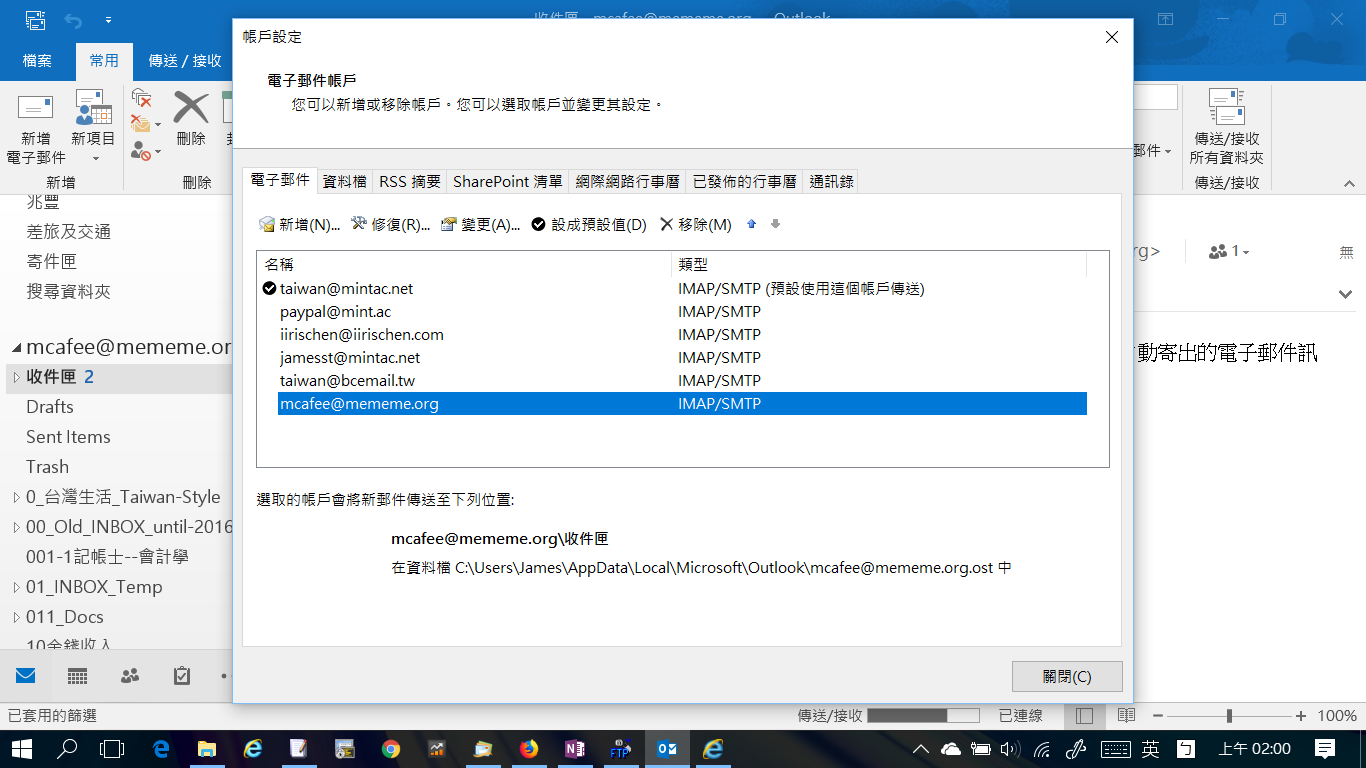Screen dimensions: 1366x768
Task: Adjust the zoom slider in status bar
Action: (x=1229, y=716)
